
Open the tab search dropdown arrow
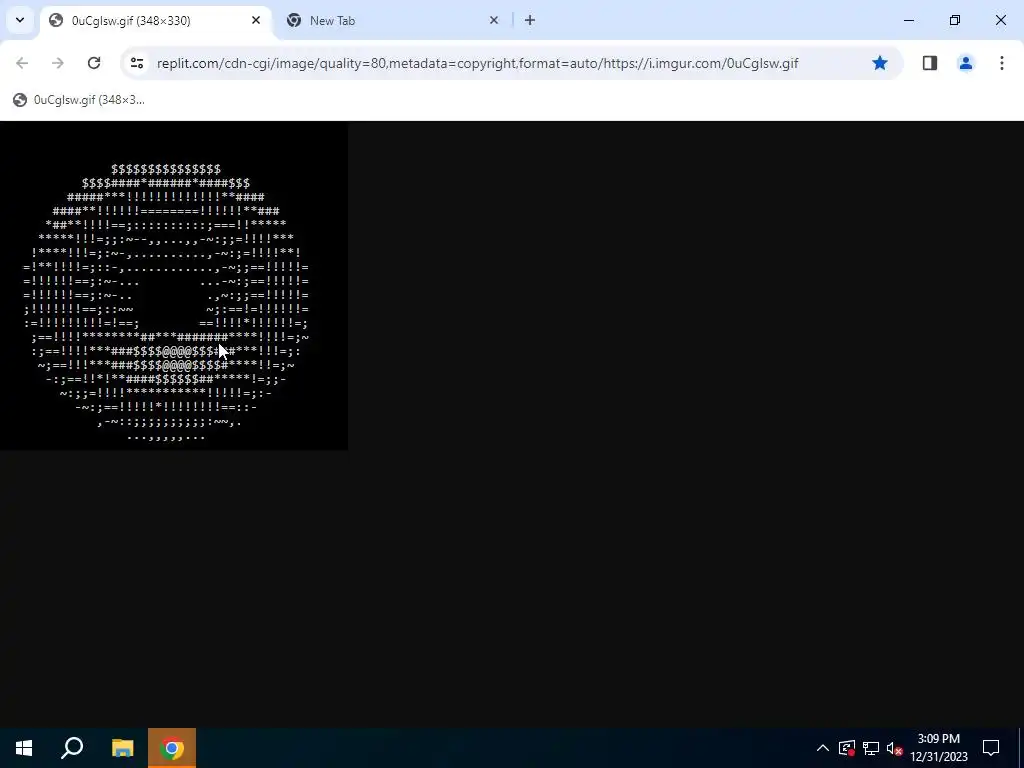click(20, 20)
